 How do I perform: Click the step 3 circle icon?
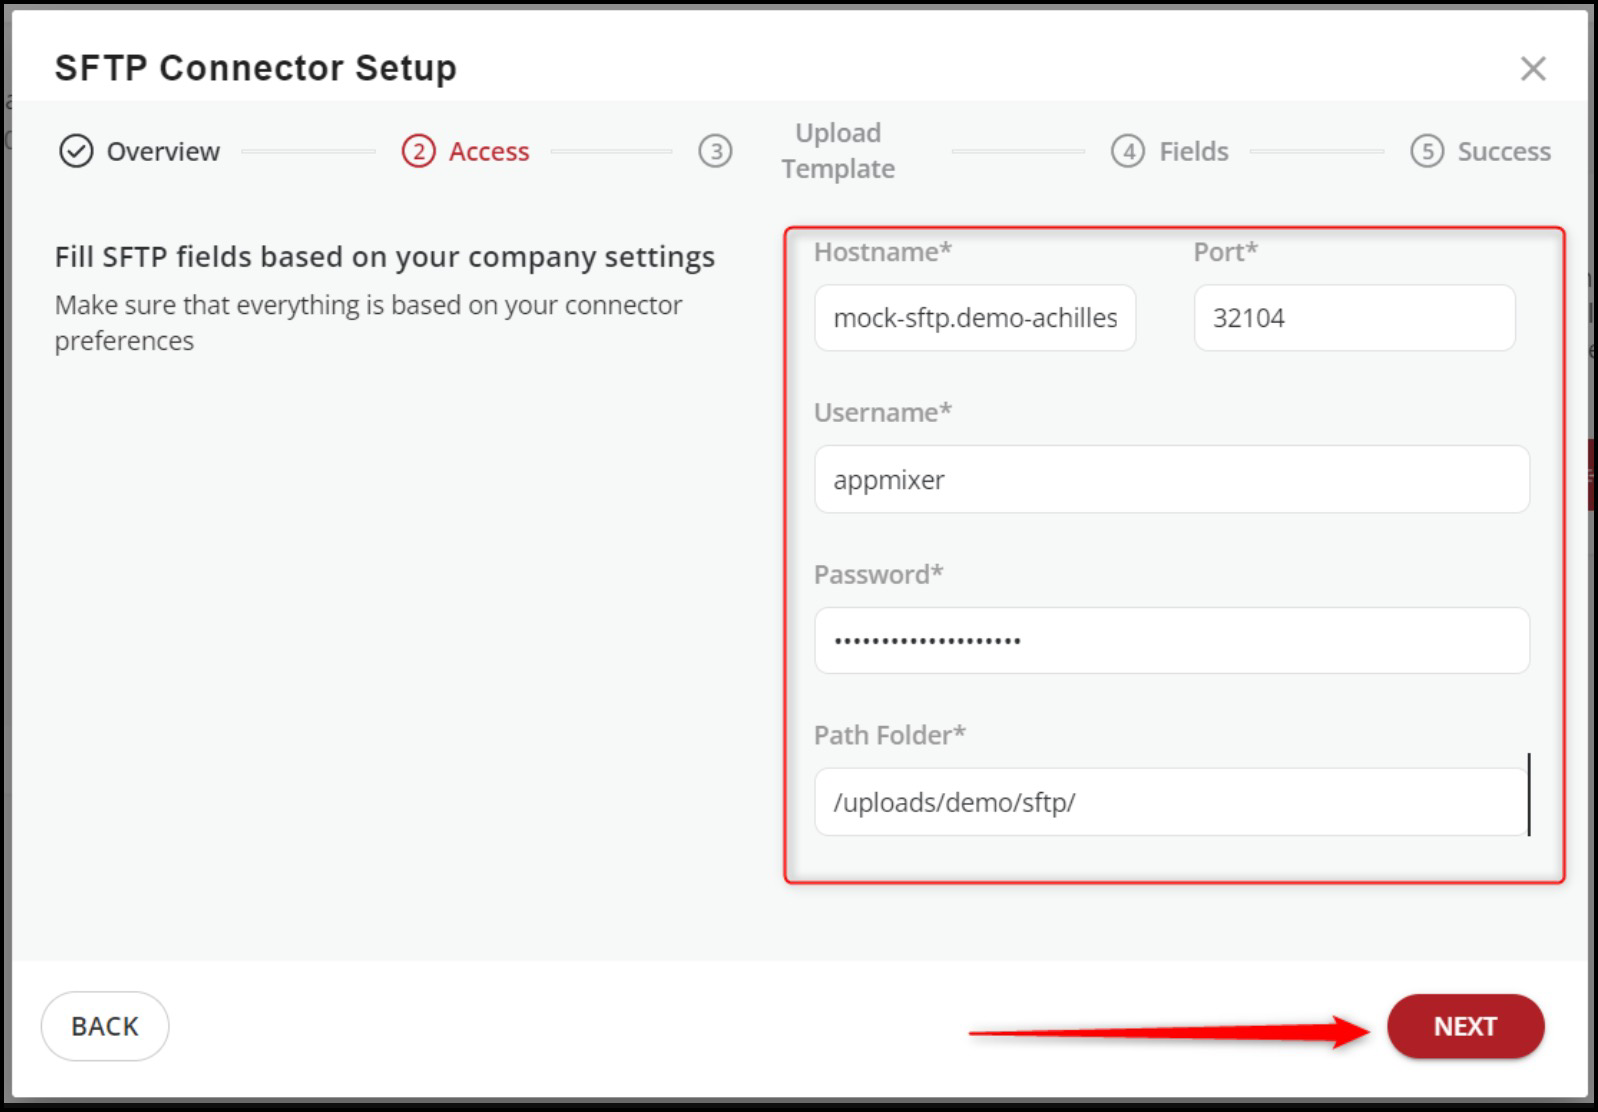pos(715,151)
